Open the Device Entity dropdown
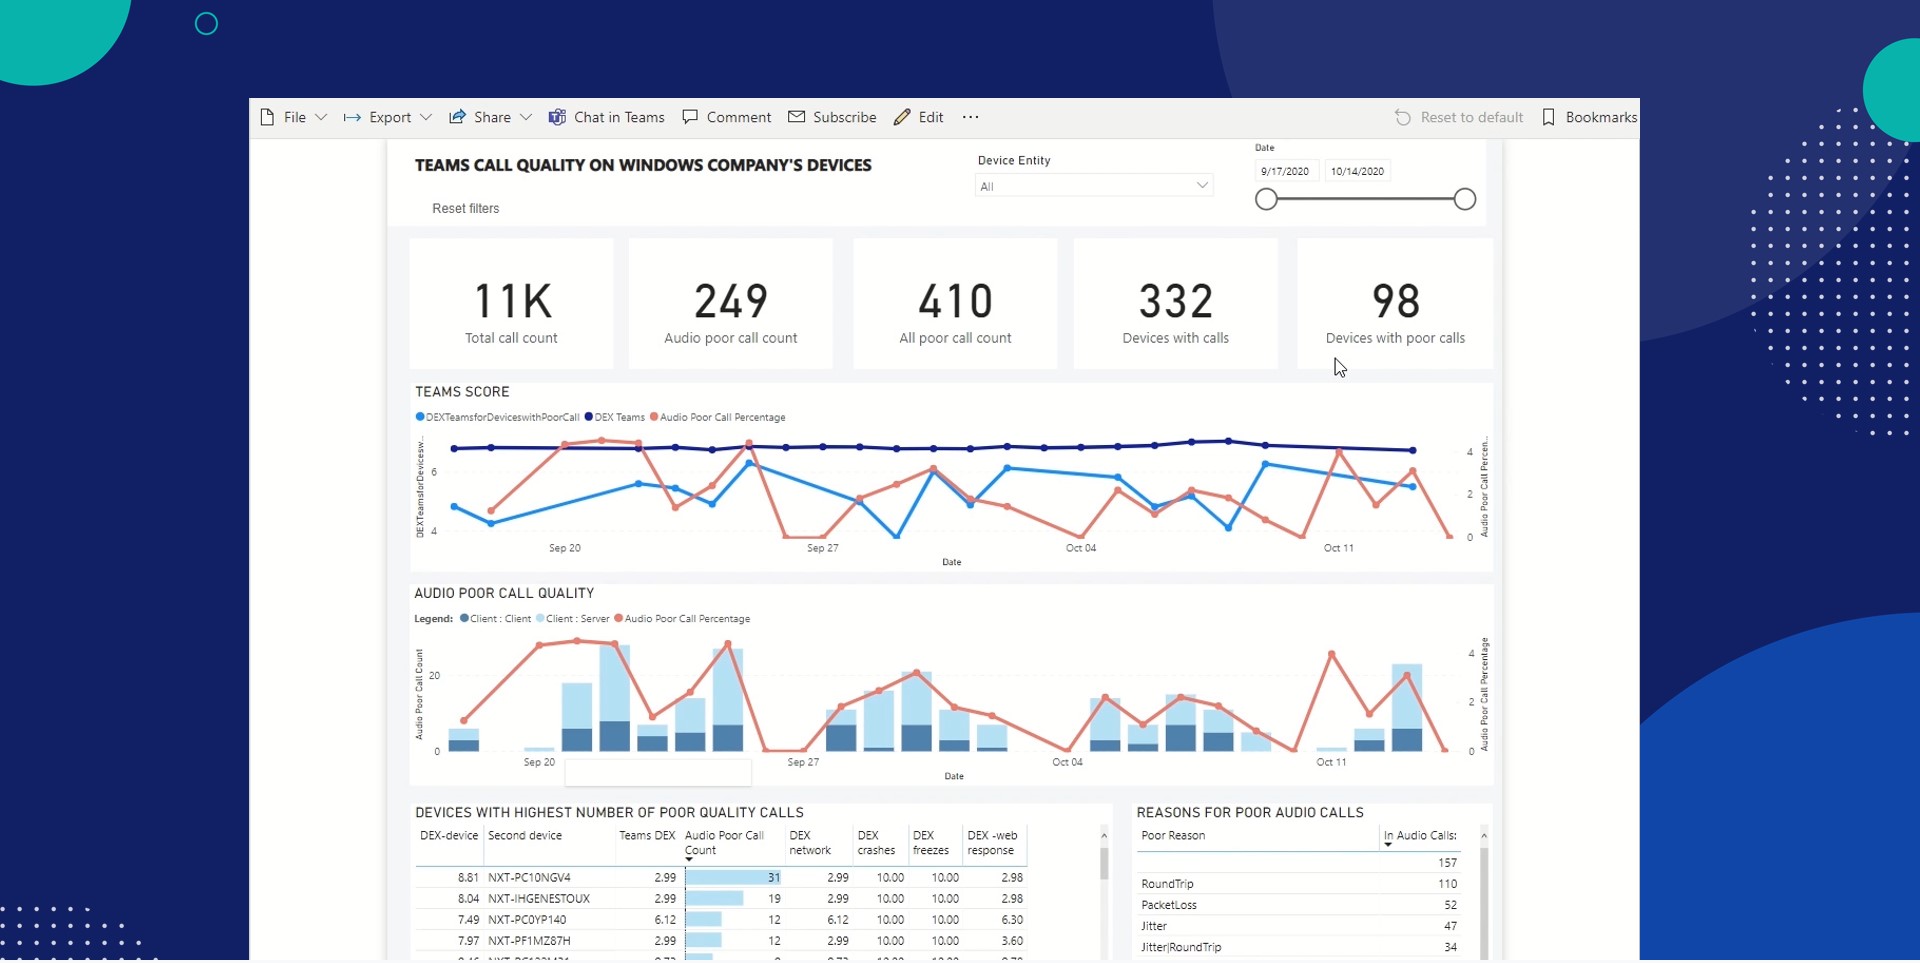The height and width of the screenshot is (963, 1920). click(1094, 186)
